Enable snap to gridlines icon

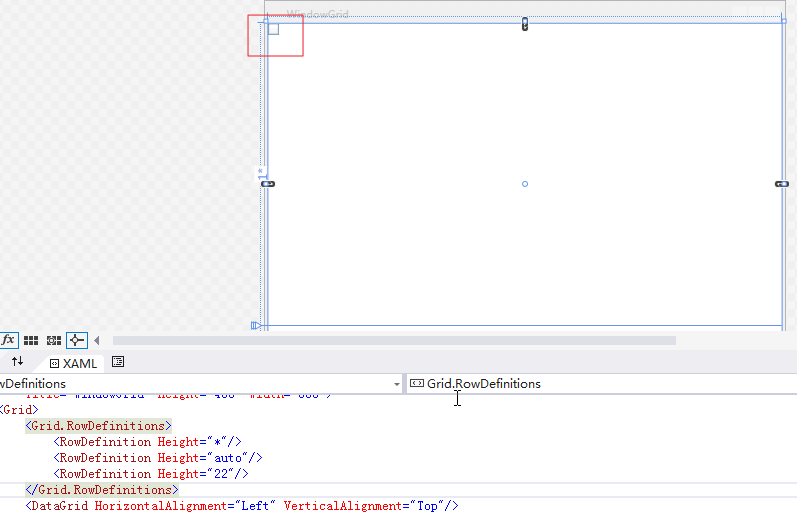(54, 340)
